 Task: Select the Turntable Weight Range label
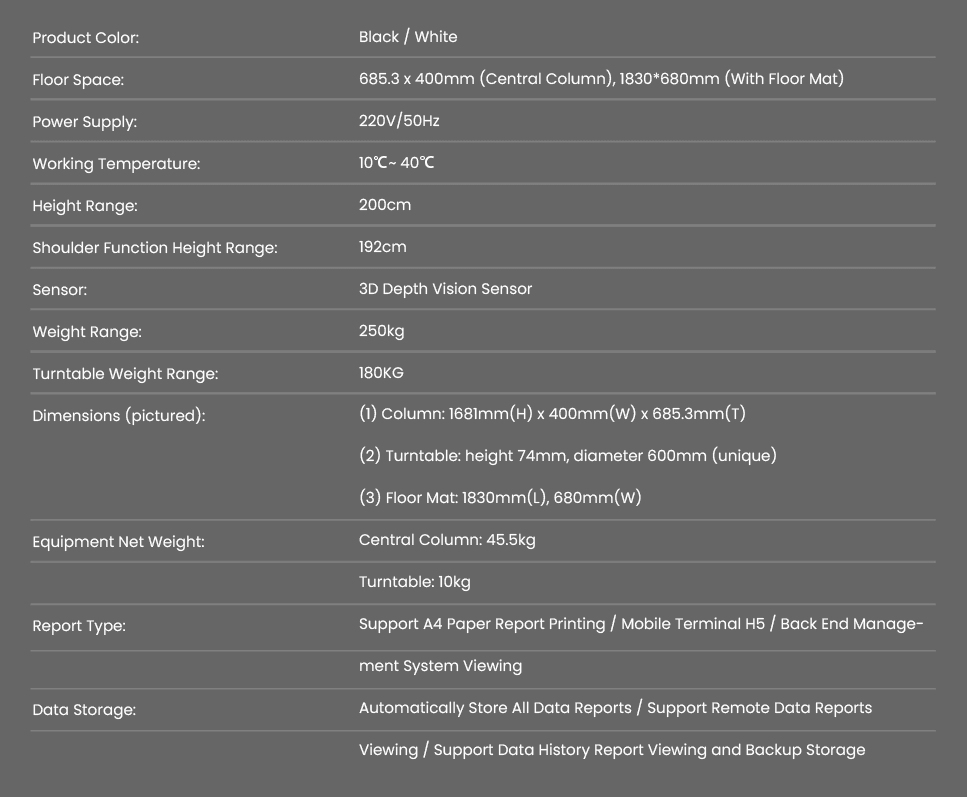pos(125,374)
